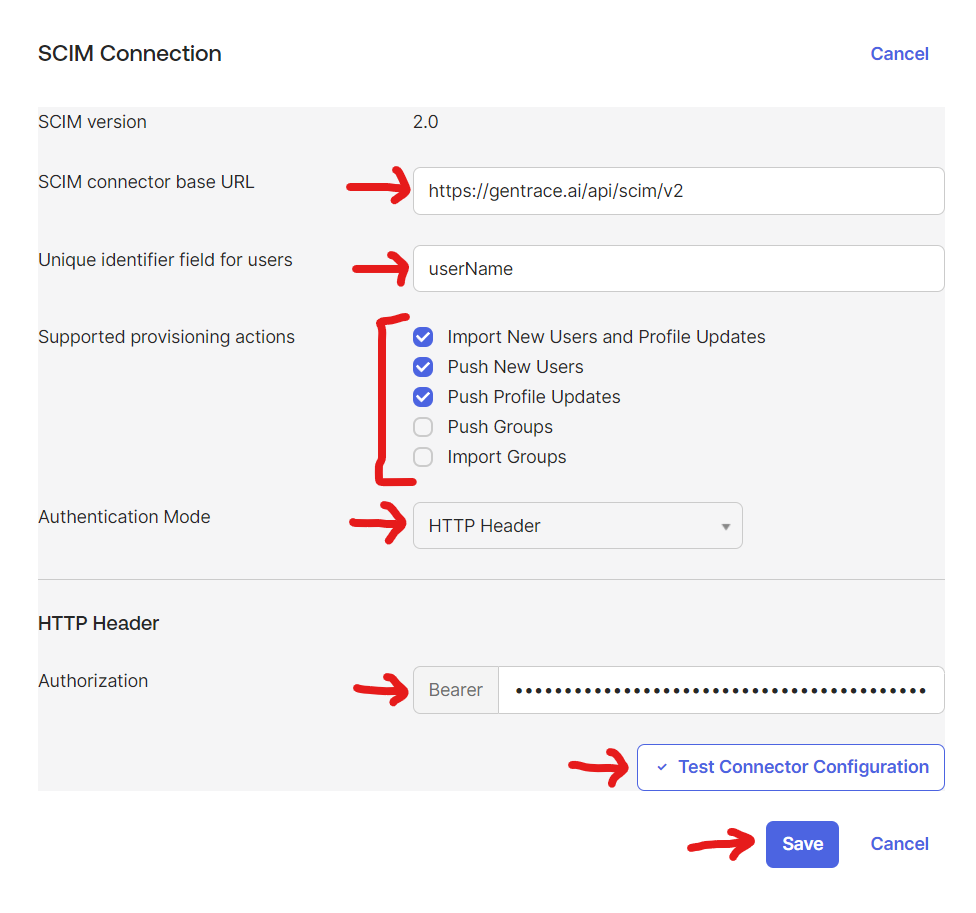Enable the Push Groups provisioning action
This screenshot has height=913, width=976.
coord(423,427)
